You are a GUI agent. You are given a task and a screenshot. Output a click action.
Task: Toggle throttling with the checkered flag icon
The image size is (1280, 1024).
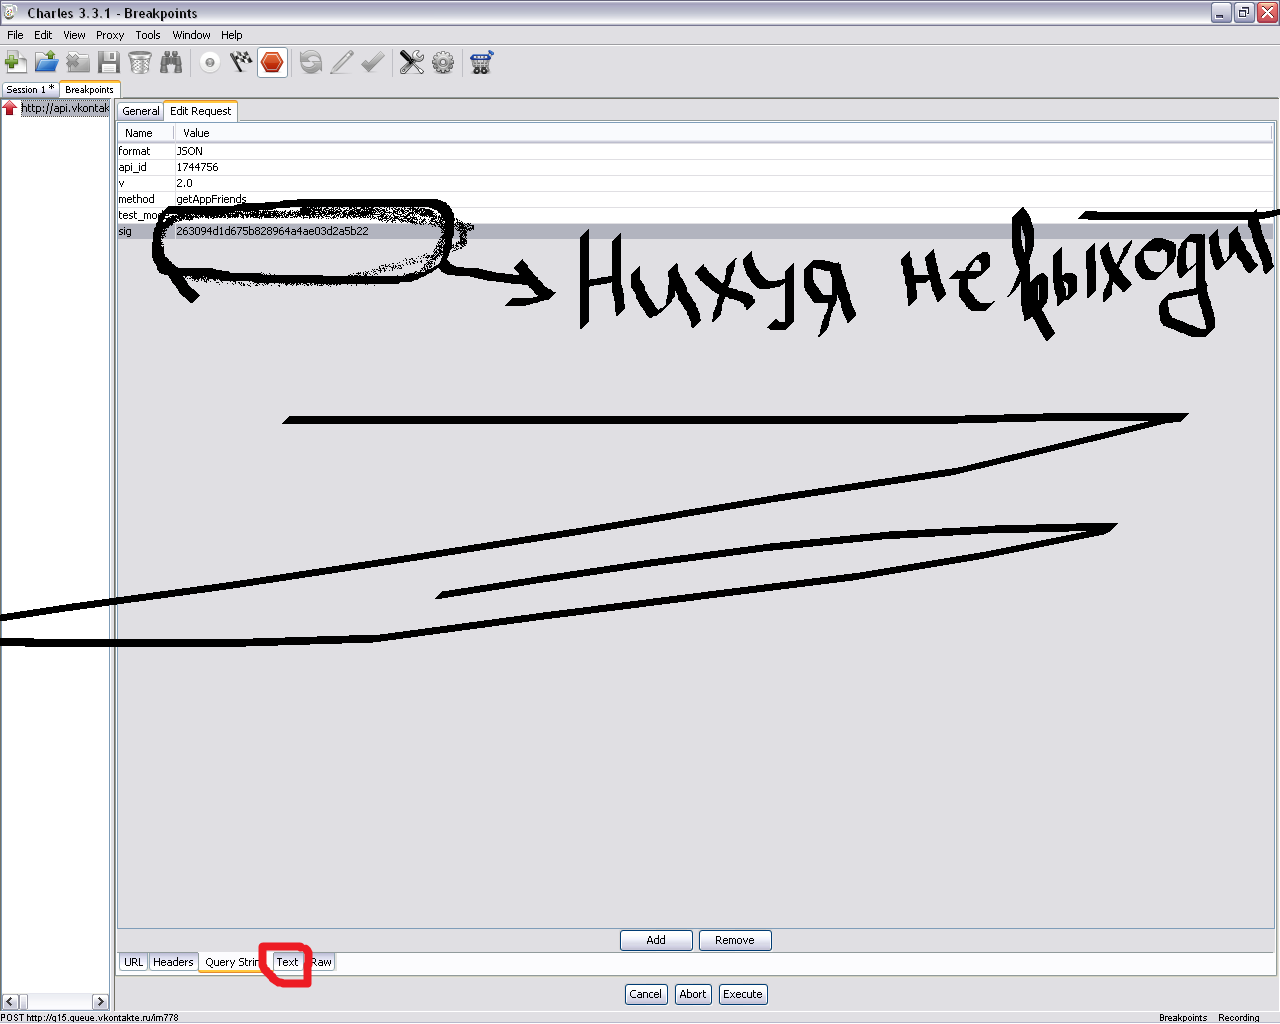240,63
